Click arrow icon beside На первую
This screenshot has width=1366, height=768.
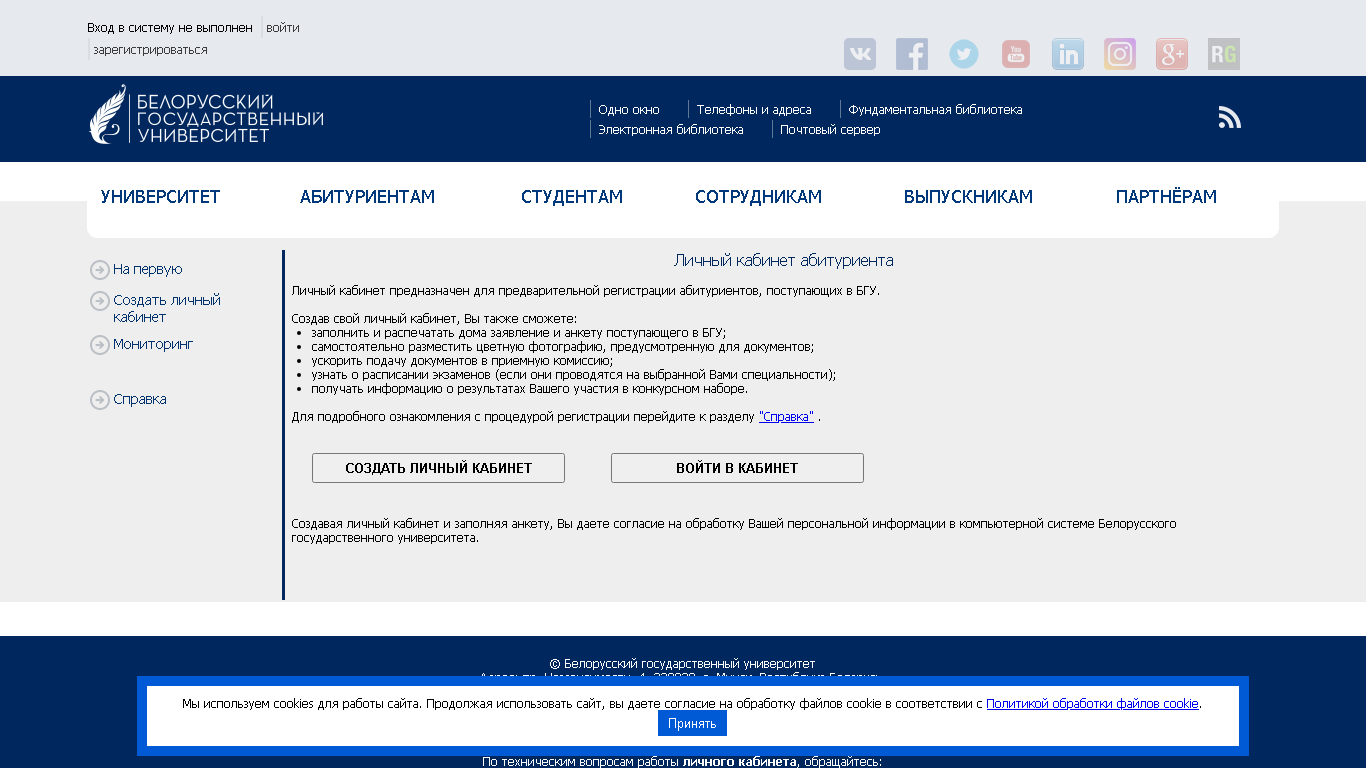pos(100,270)
